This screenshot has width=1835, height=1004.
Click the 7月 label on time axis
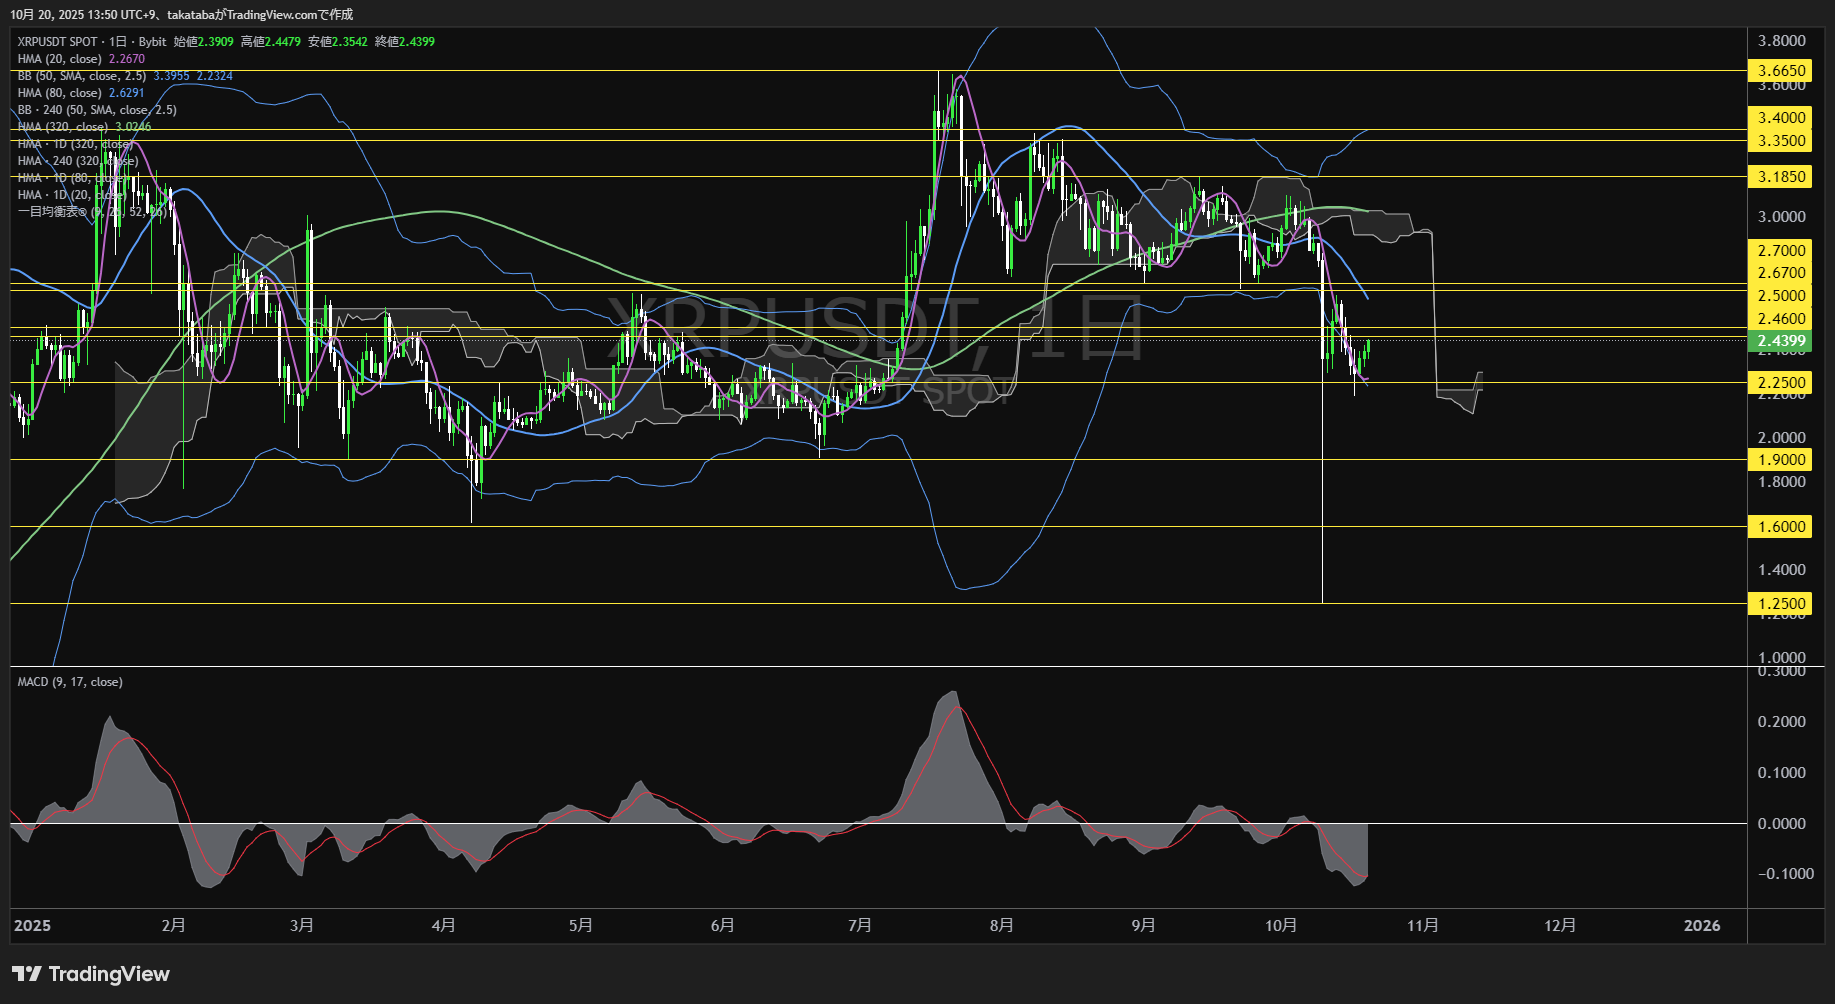pyautogui.click(x=859, y=925)
